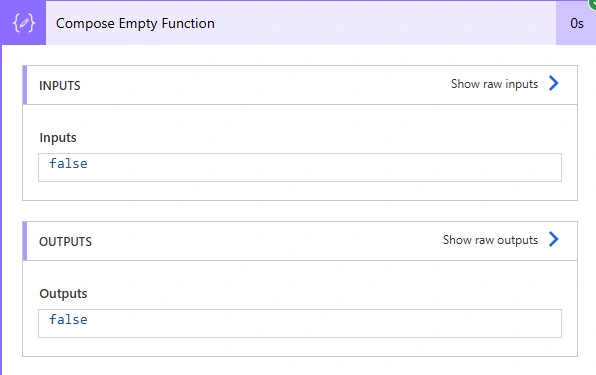This screenshot has height=375, width=596.
Task: Click the Inputs field label
Action: point(58,138)
